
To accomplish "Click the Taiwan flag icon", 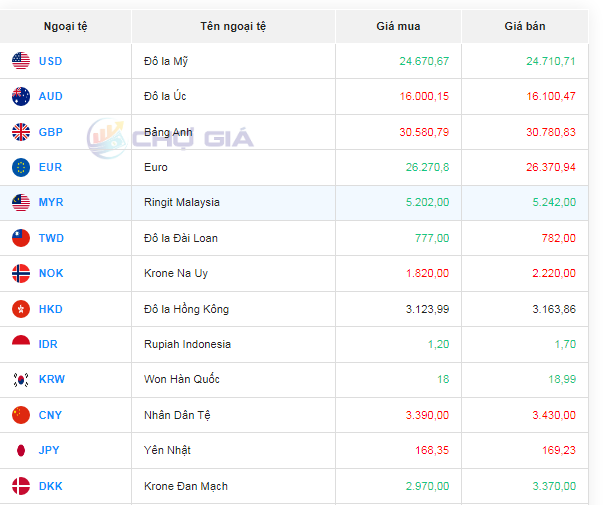I will [x=21, y=238].
